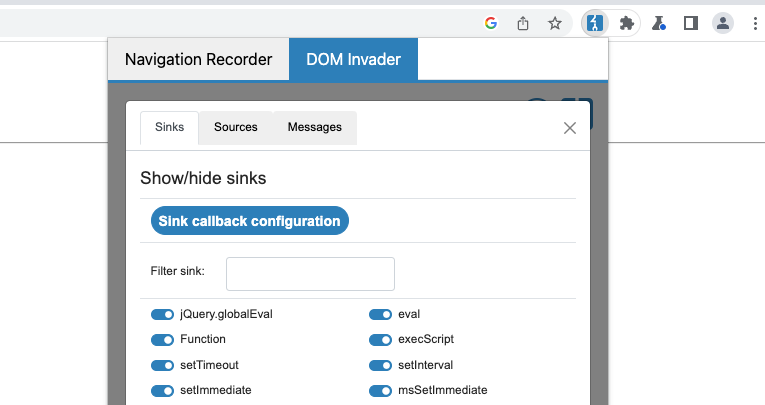
Task: Click the Burp Suite extension icon
Action: pos(595,23)
